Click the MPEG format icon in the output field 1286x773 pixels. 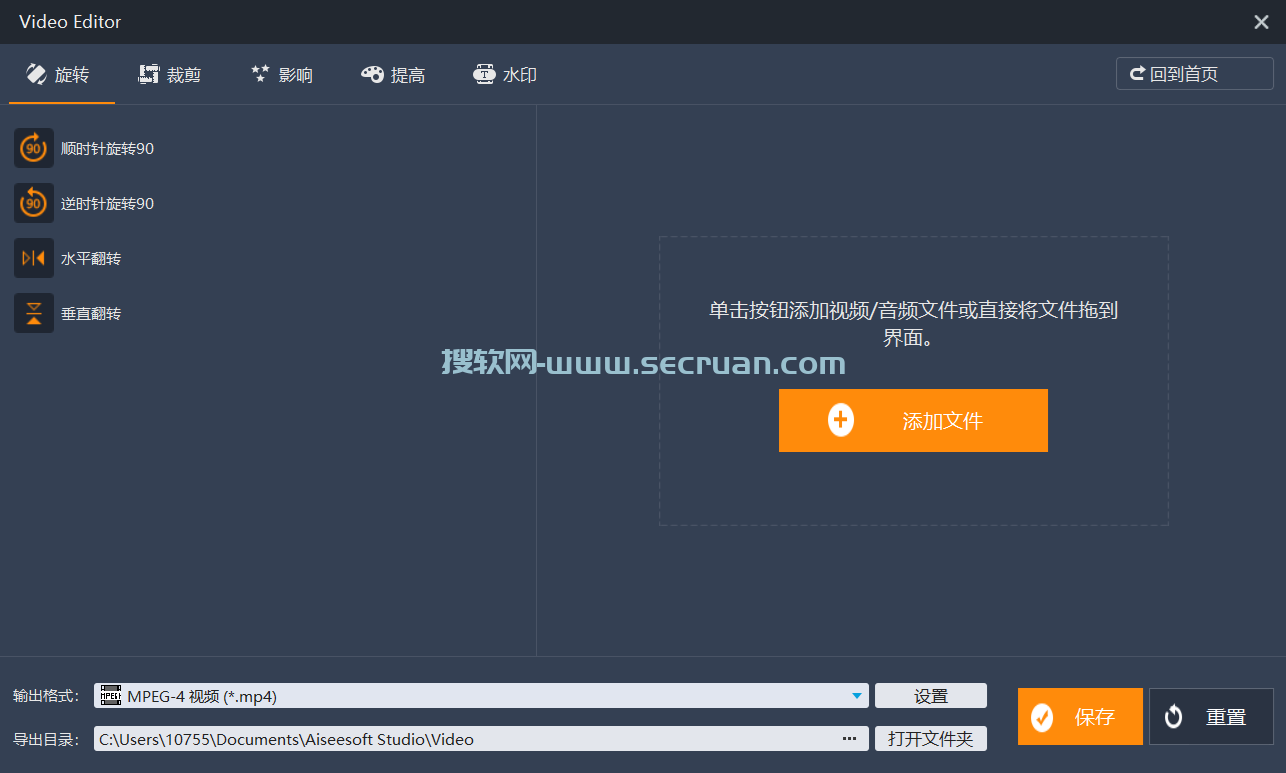tap(110, 695)
